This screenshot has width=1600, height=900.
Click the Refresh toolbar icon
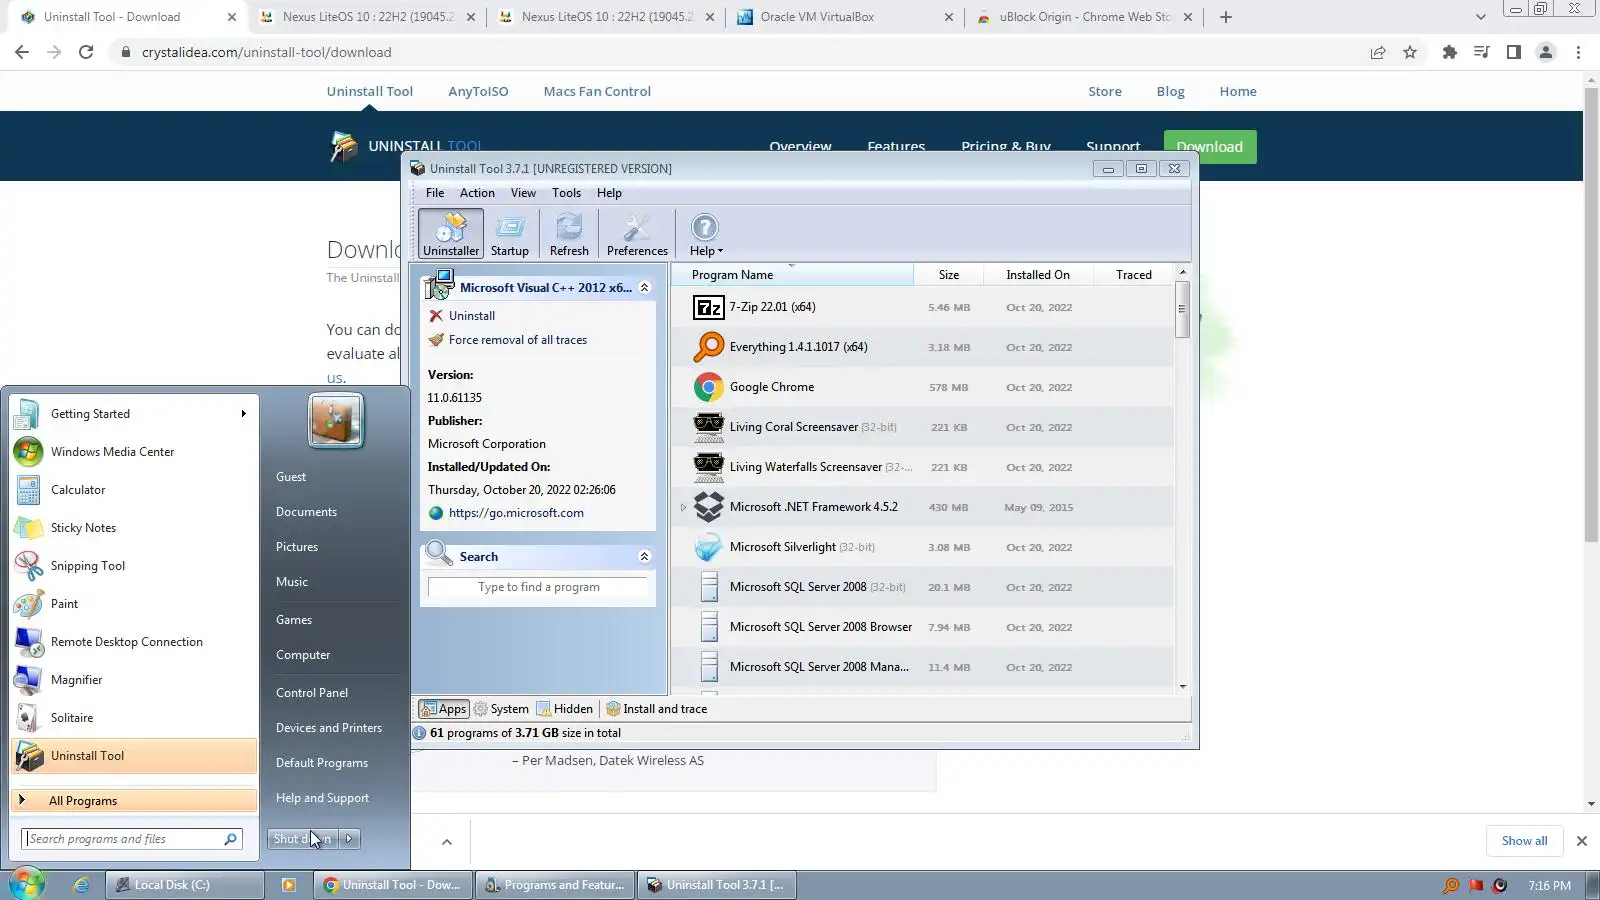pyautogui.click(x=569, y=234)
